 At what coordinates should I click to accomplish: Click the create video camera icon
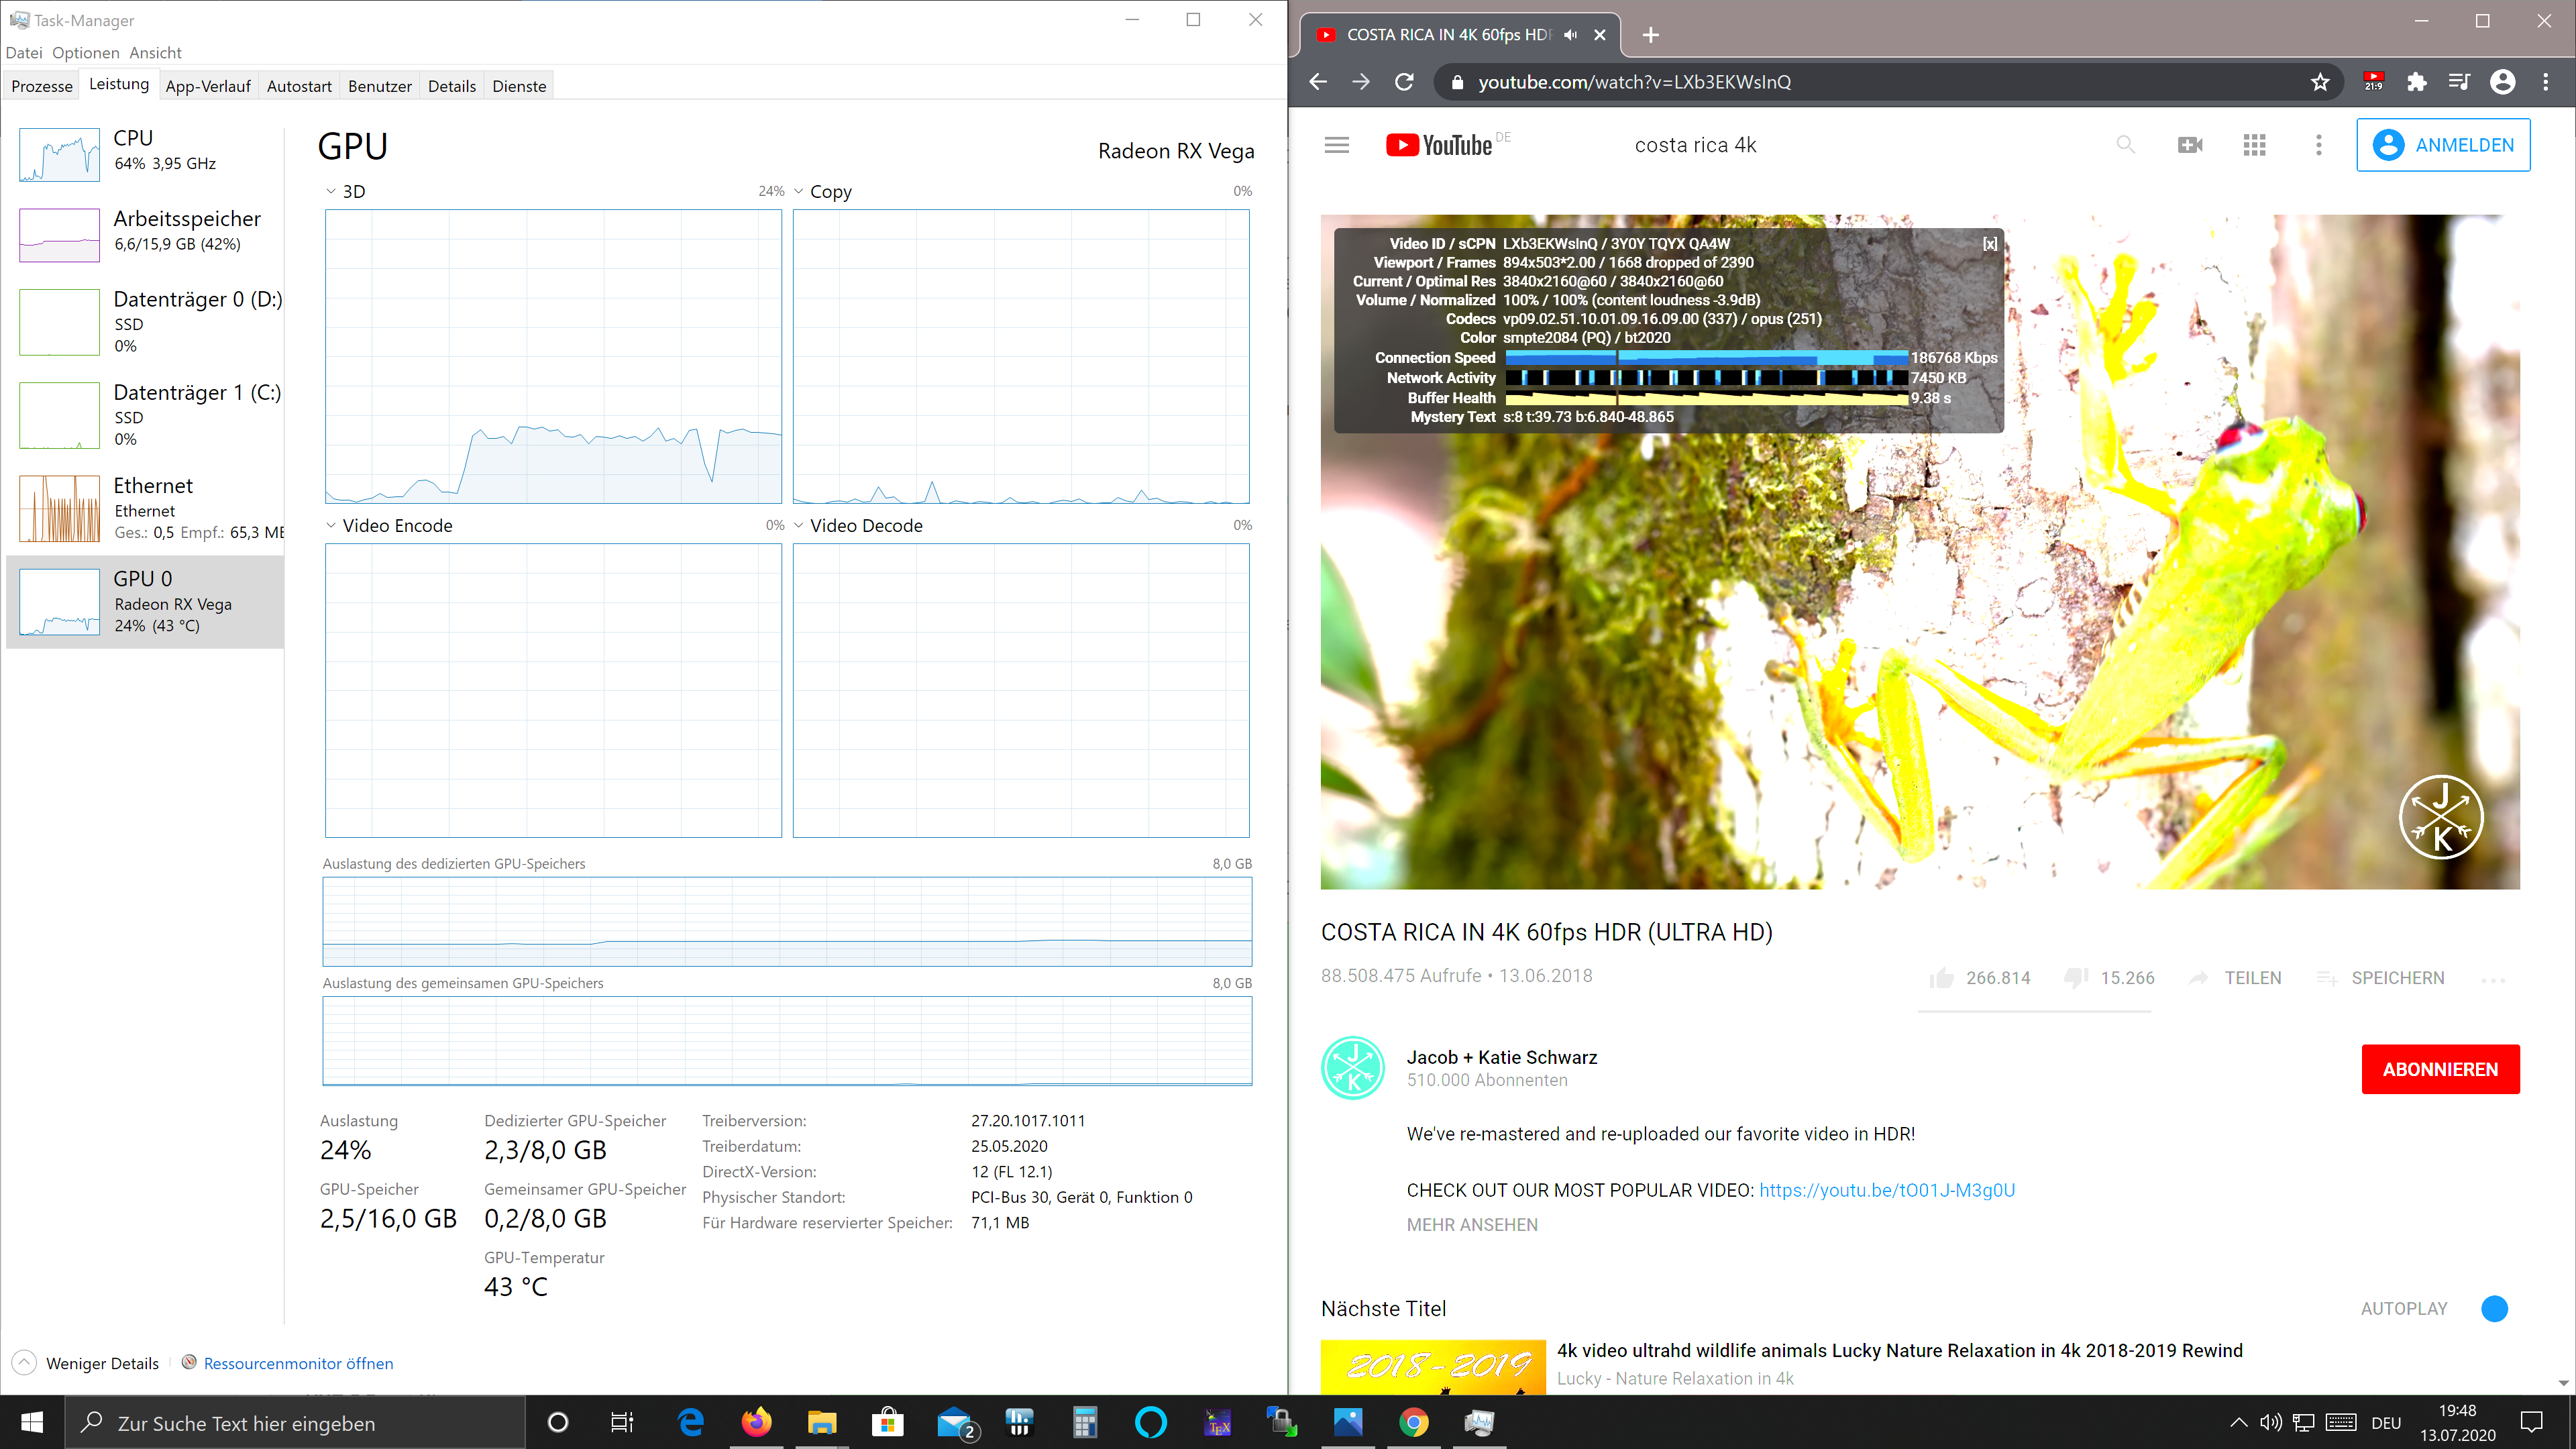[x=2190, y=145]
